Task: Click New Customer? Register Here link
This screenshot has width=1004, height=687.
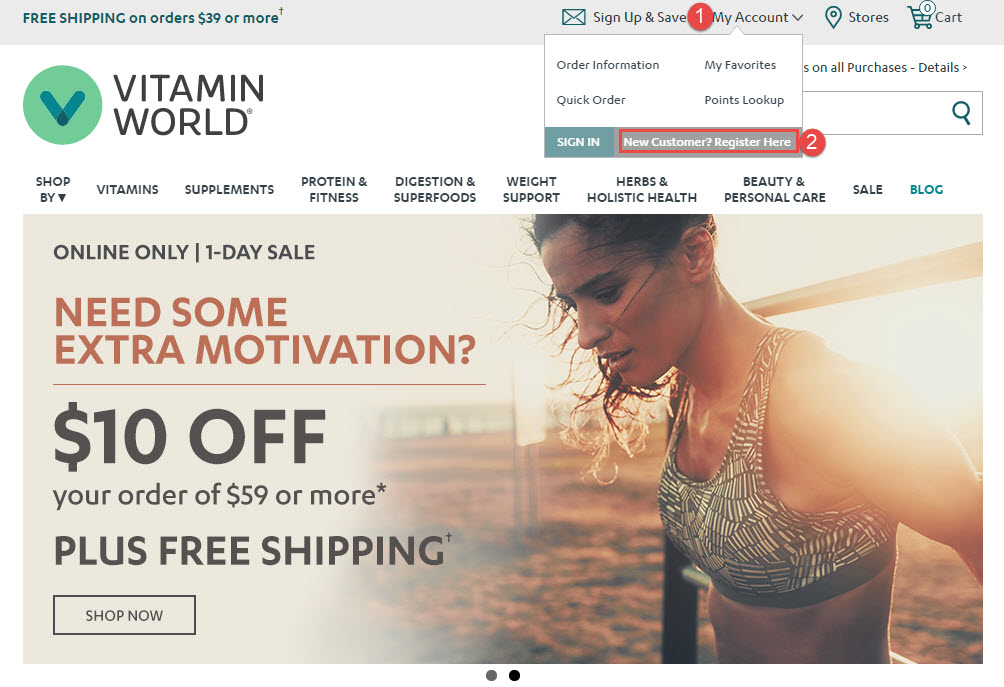Action: click(x=708, y=142)
